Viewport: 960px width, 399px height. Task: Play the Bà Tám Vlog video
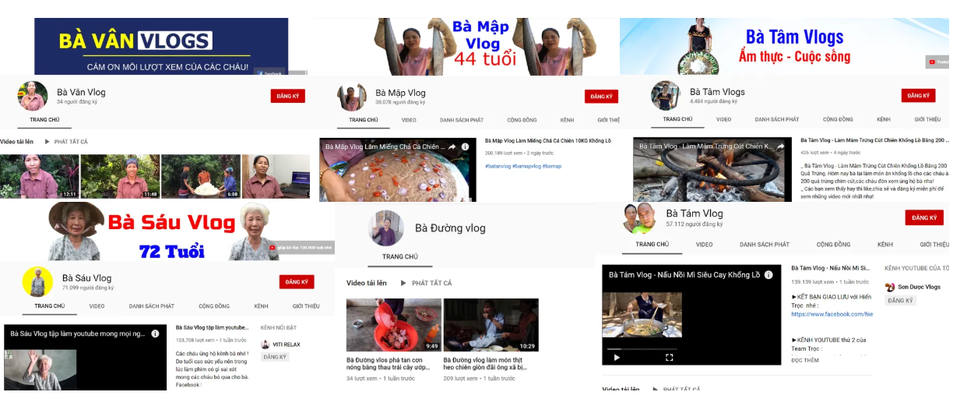click(617, 357)
